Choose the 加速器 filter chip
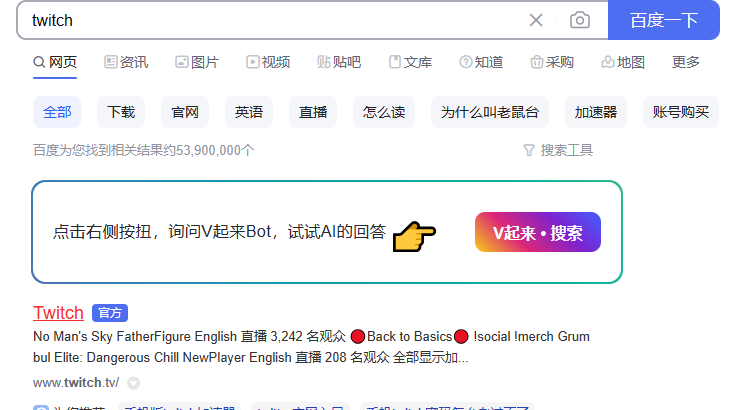This screenshot has height=410, width=735. click(x=596, y=112)
